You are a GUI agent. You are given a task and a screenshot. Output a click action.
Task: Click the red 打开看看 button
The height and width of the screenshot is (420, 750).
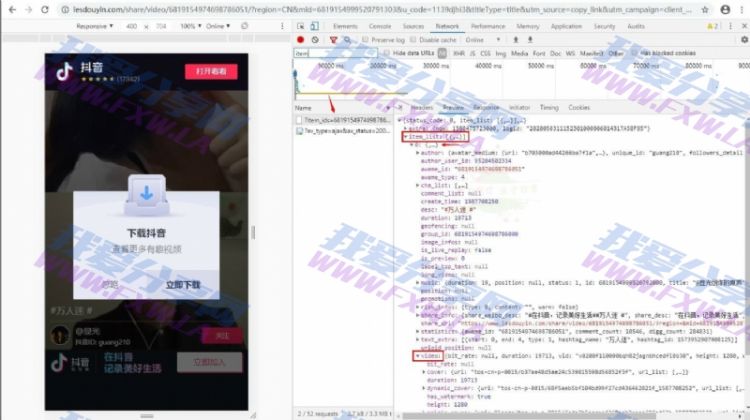click(211, 71)
